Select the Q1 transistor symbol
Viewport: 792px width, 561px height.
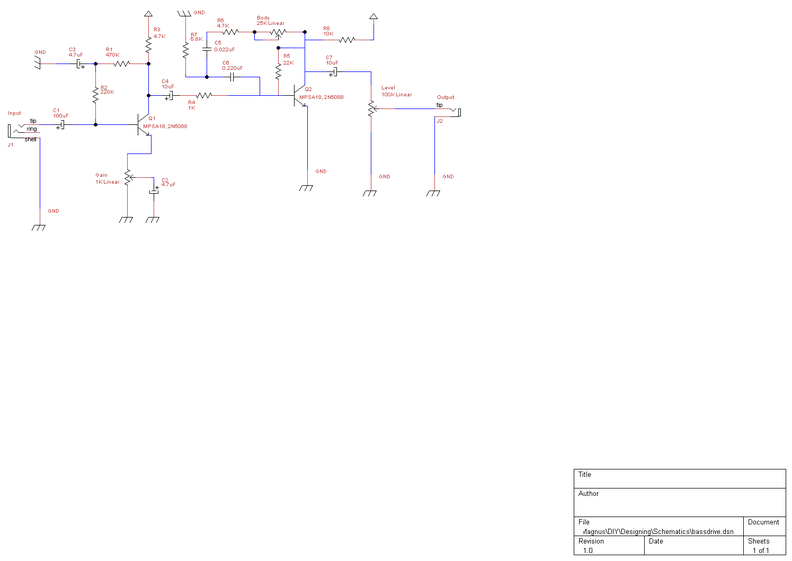click(x=143, y=125)
